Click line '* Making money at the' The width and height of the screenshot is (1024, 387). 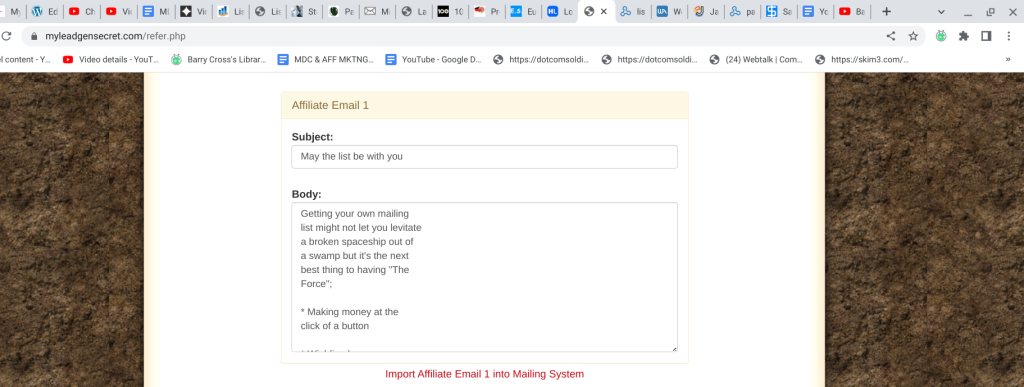(x=349, y=312)
